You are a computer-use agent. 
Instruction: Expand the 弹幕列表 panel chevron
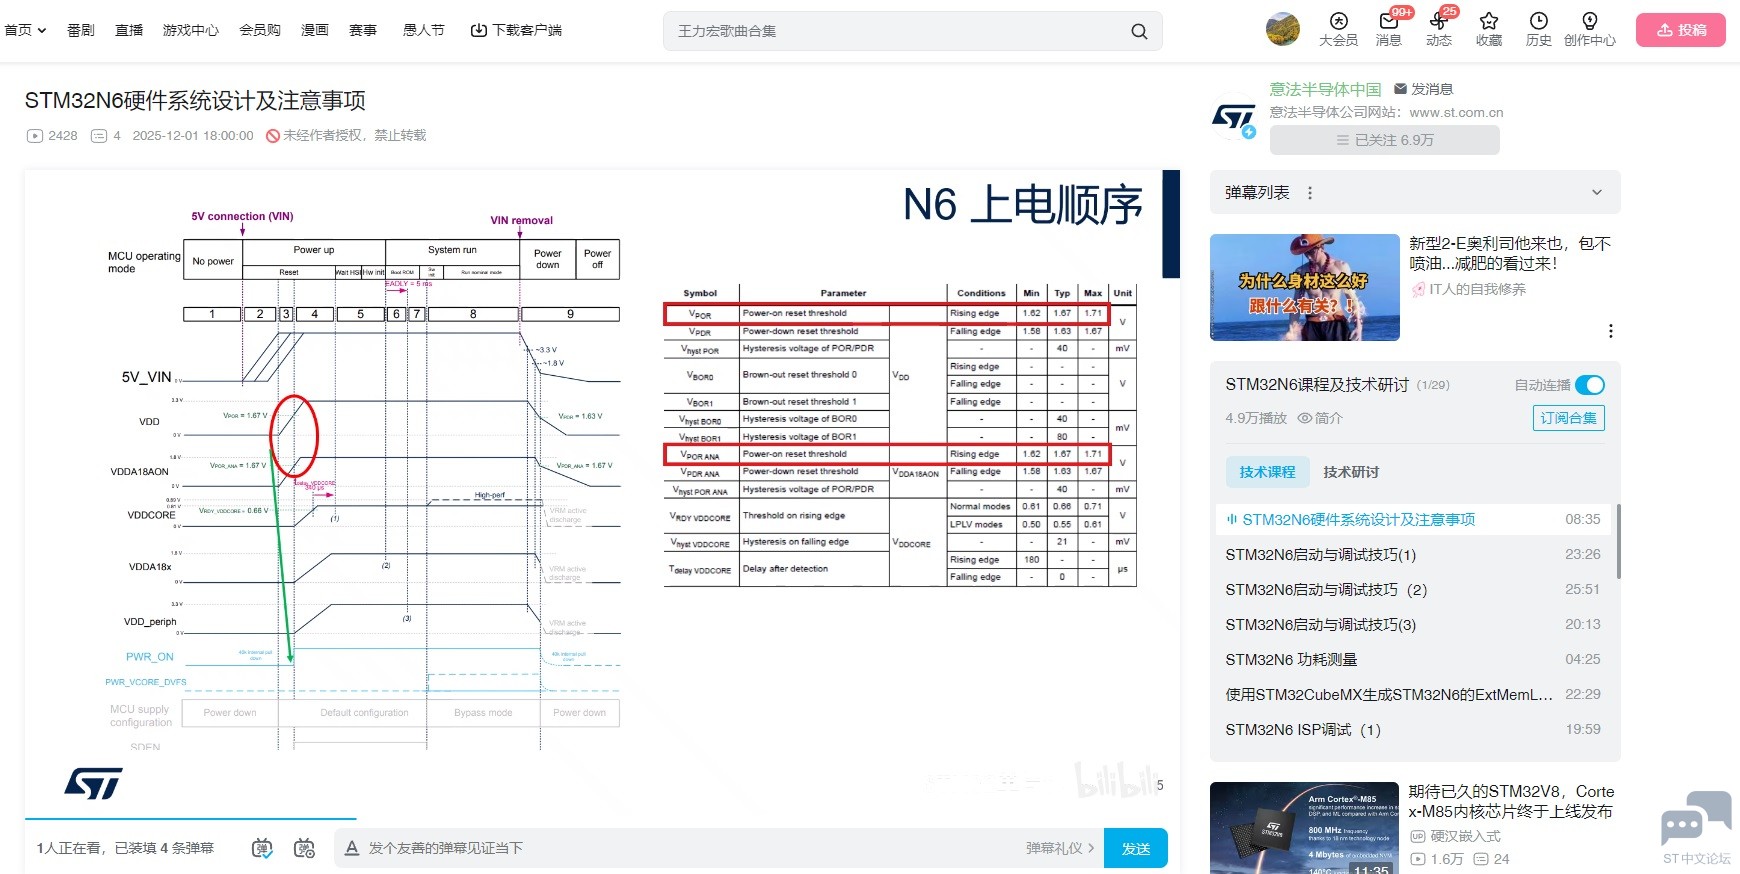click(x=1596, y=192)
